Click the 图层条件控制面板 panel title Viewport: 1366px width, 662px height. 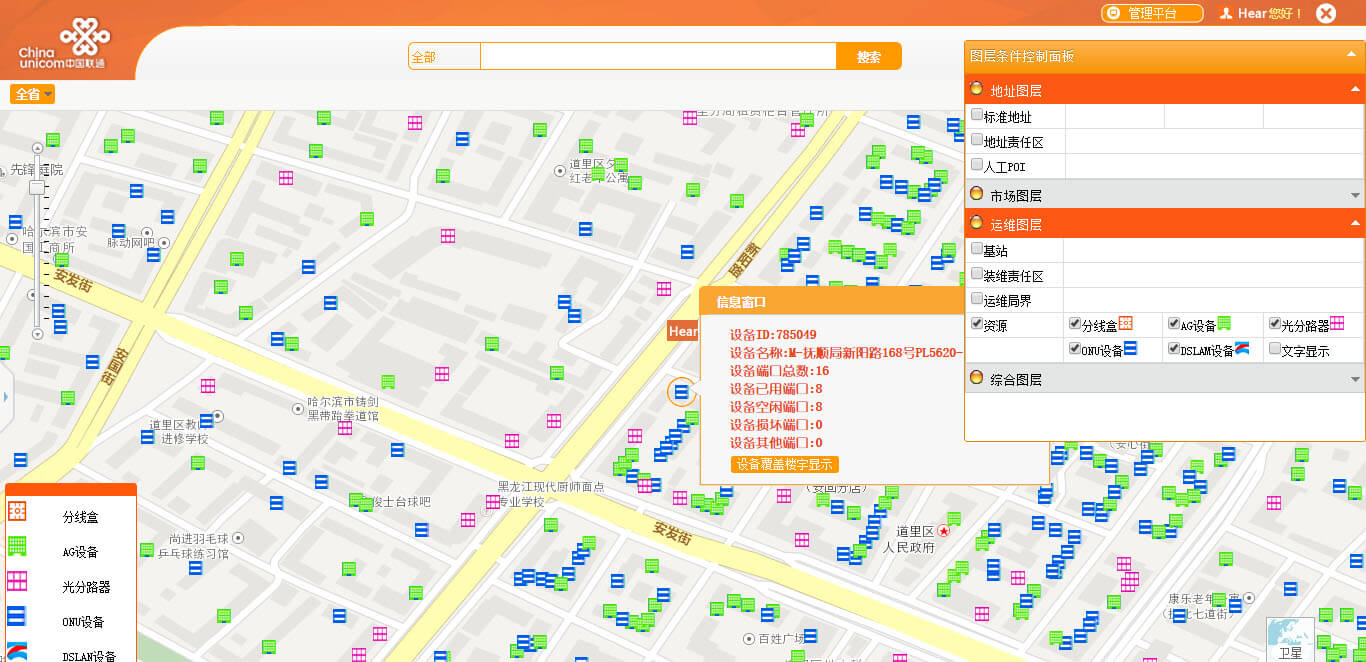pyautogui.click(x=1023, y=57)
